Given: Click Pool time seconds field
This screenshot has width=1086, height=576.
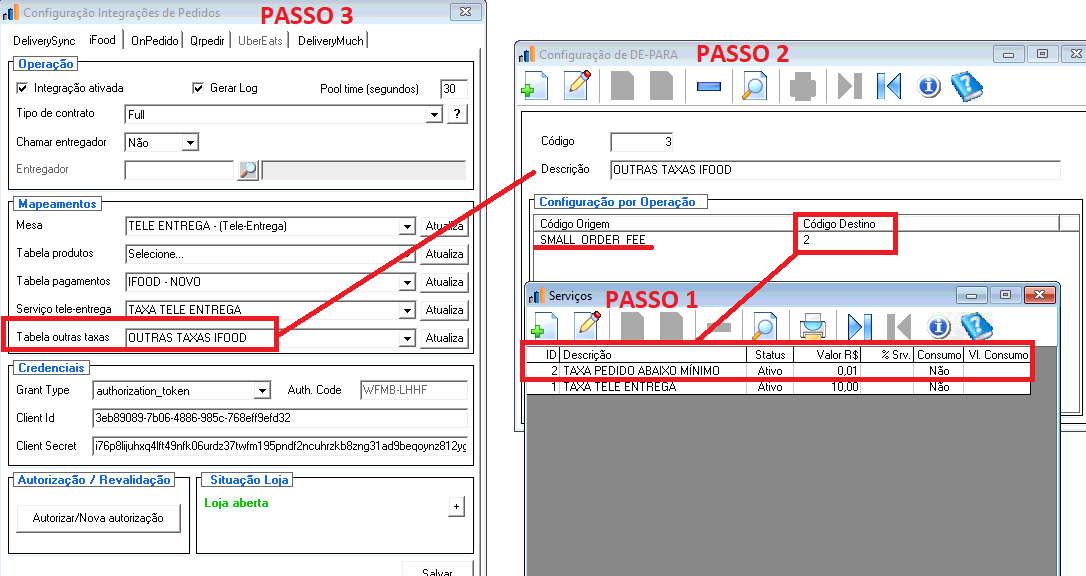Looking at the screenshot, I should coord(454,89).
